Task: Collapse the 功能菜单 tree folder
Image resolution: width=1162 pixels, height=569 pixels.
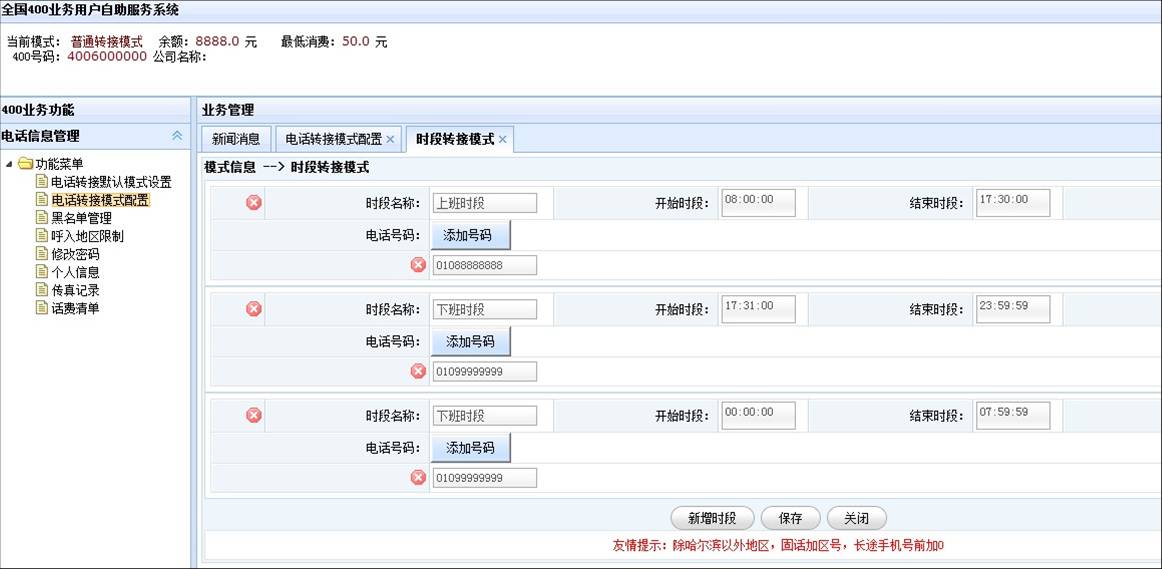Action: click(10, 164)
